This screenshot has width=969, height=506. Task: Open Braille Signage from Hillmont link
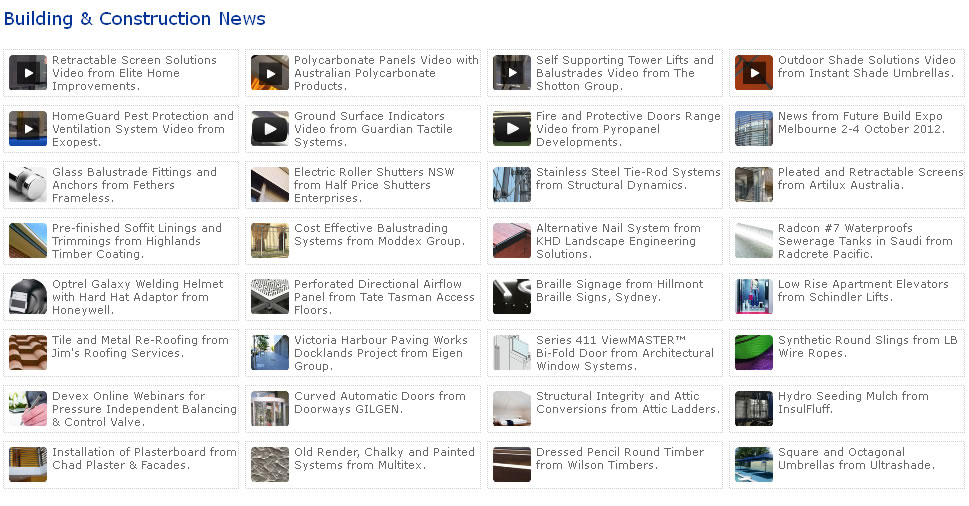point(620,290)
